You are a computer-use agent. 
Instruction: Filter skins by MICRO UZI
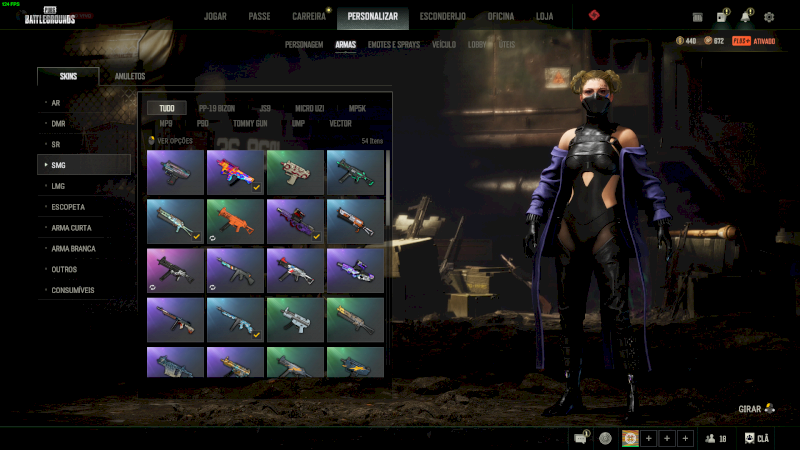(310, 108)
